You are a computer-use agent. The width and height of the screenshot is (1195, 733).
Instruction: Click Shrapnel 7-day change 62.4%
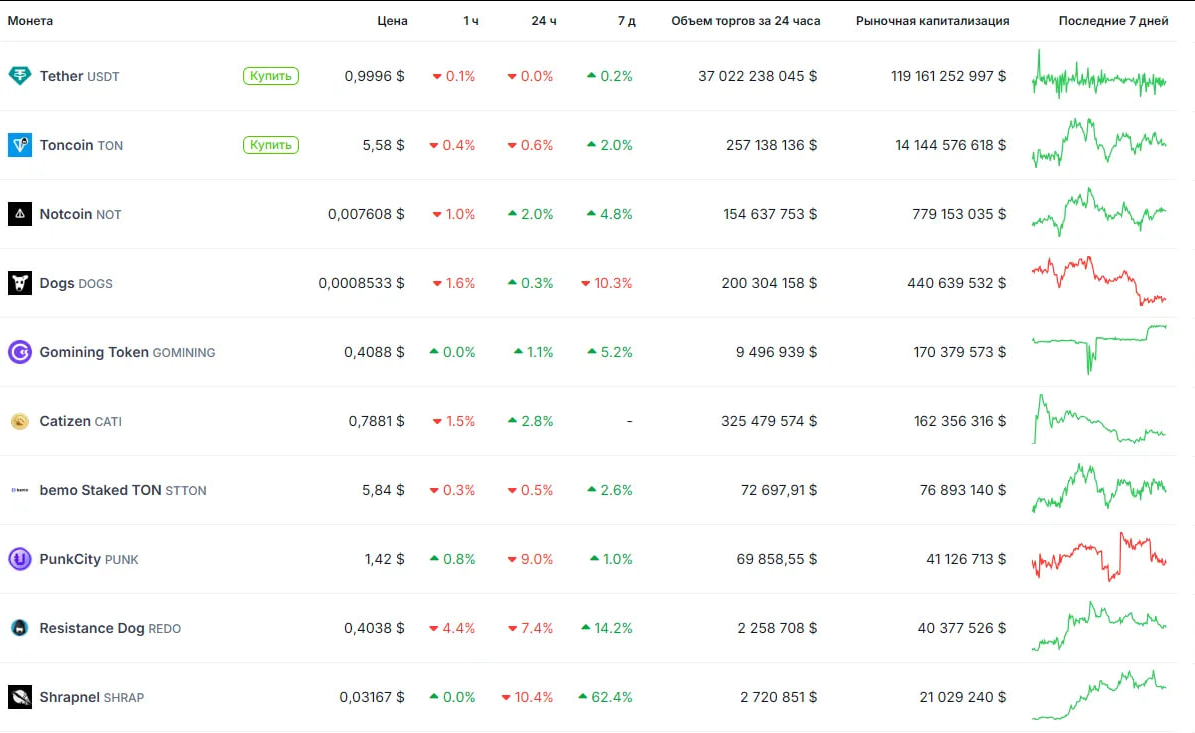605,696
